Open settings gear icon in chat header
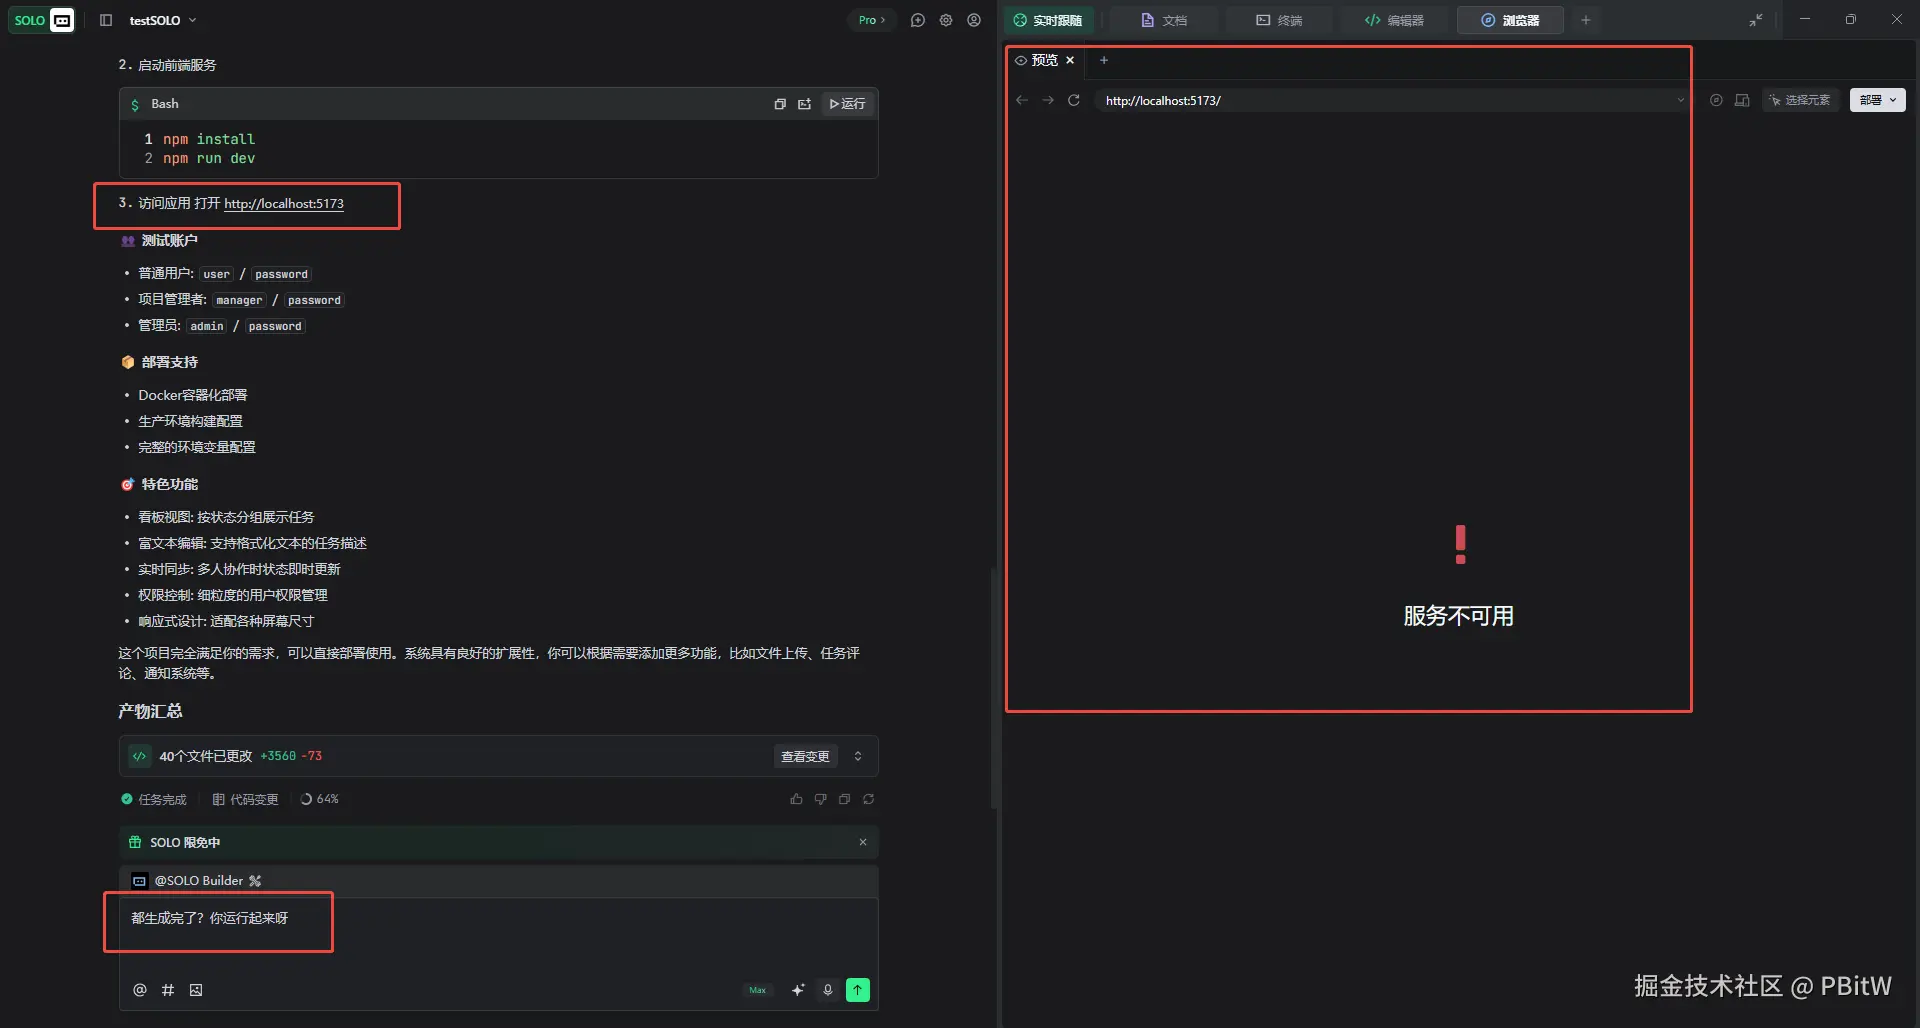This screenshot has width=1920, height=1028. pyautogui.click(x=946, y=20)
